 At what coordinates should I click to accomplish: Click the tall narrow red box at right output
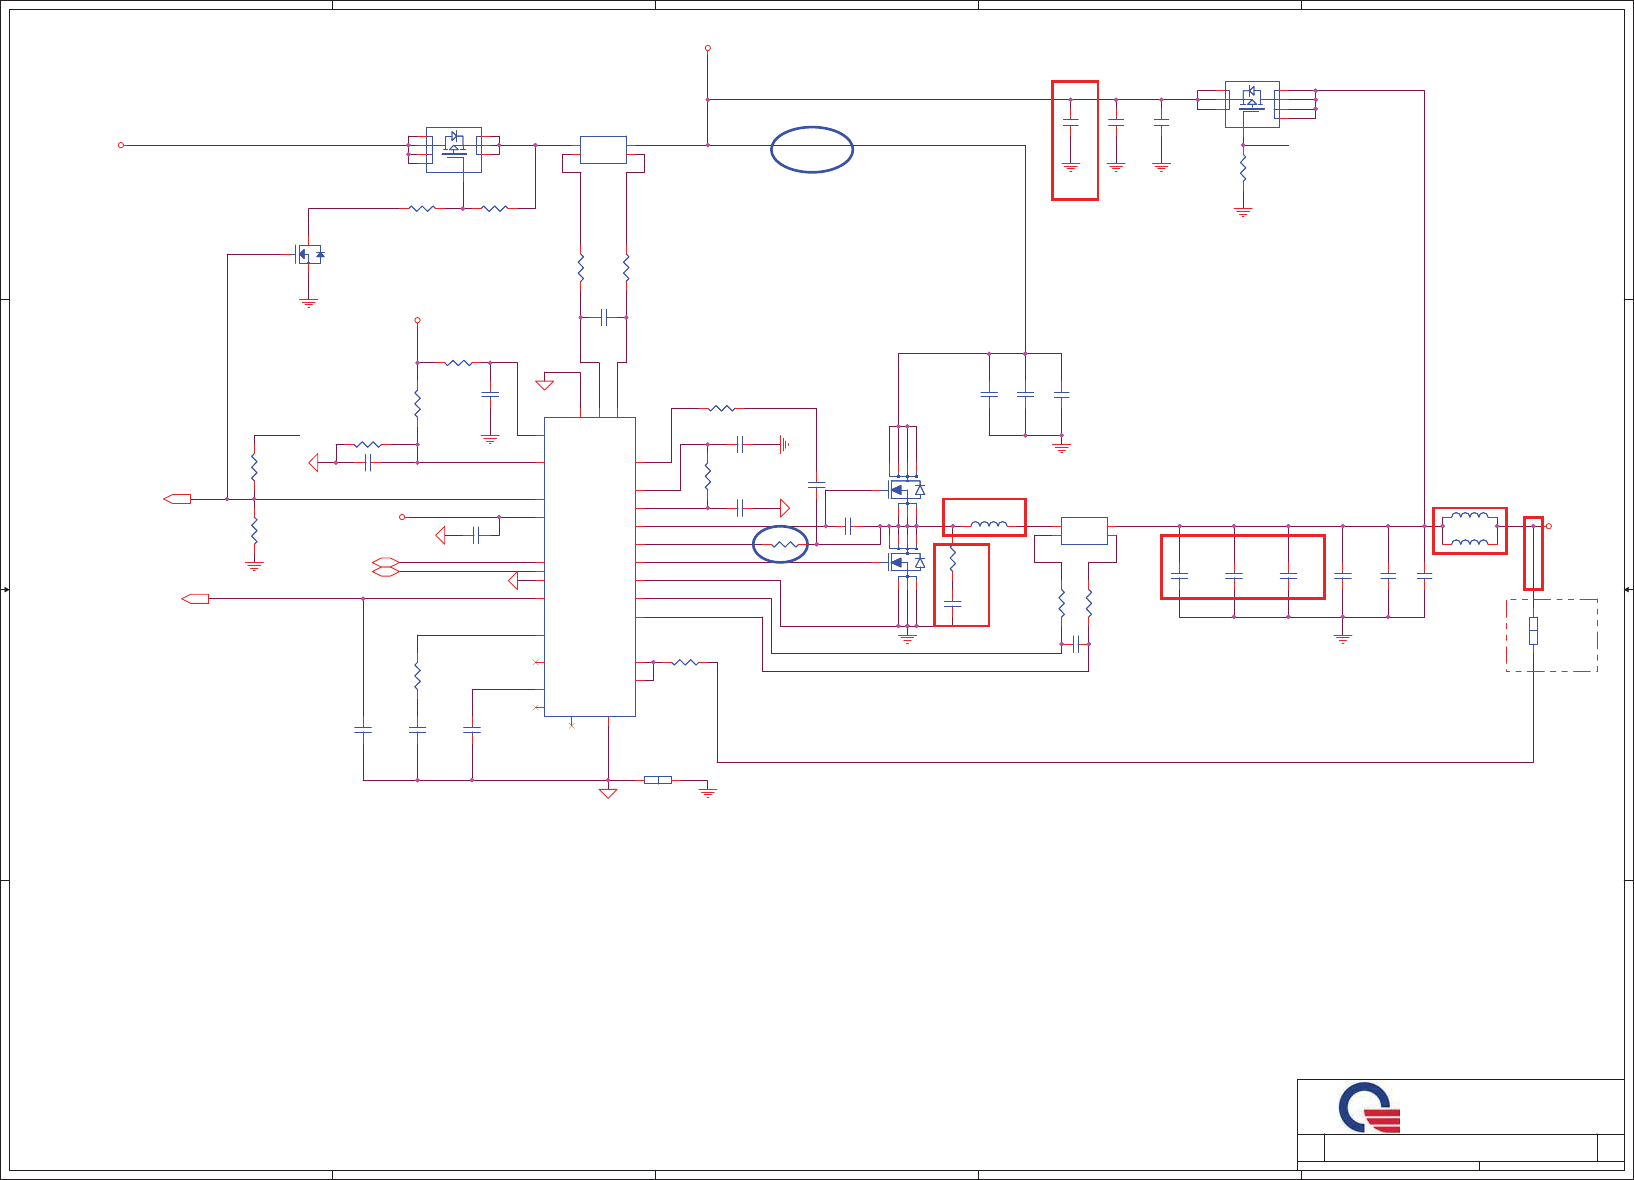point(1533,553)
